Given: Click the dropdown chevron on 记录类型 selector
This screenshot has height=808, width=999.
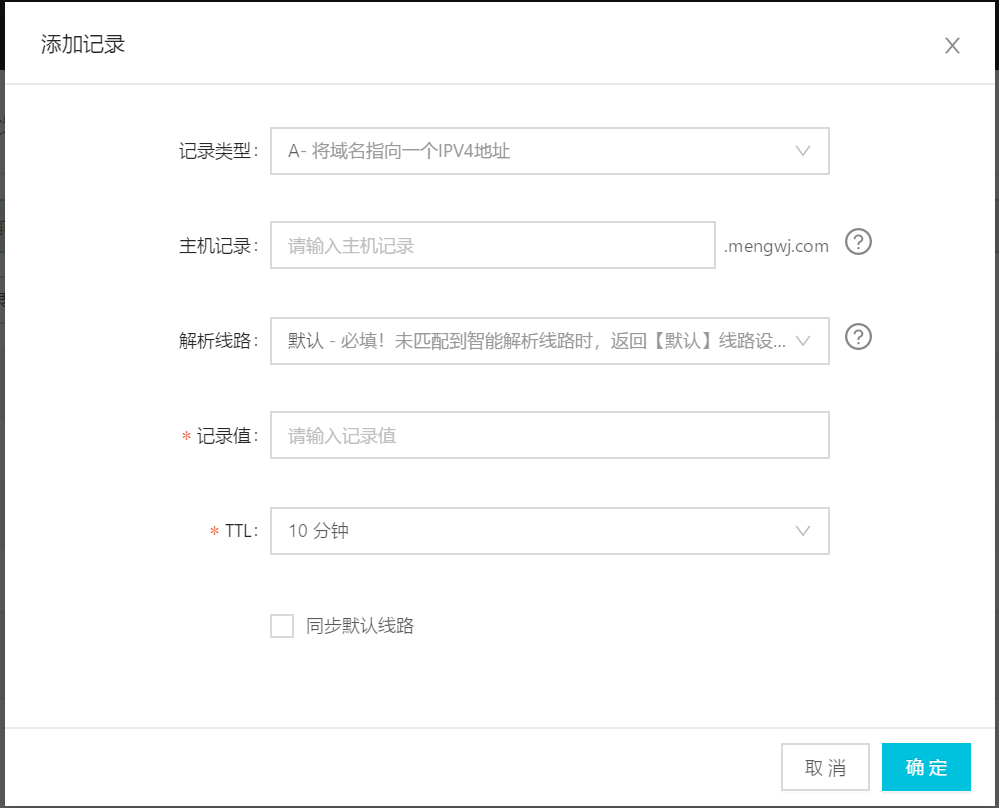Looking at the screenshot, I should pos(803,151).
